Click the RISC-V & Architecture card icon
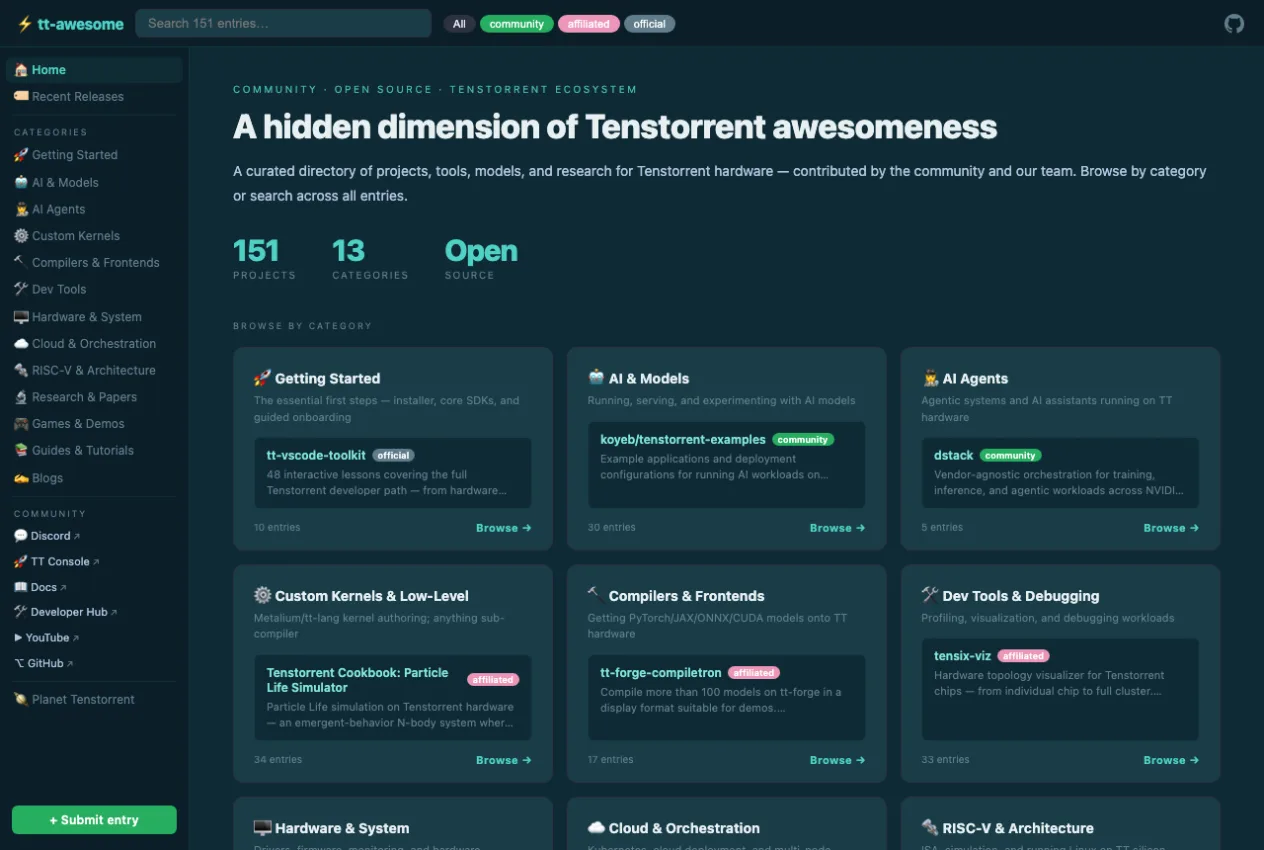The image size is (1264, 850). 931,828
